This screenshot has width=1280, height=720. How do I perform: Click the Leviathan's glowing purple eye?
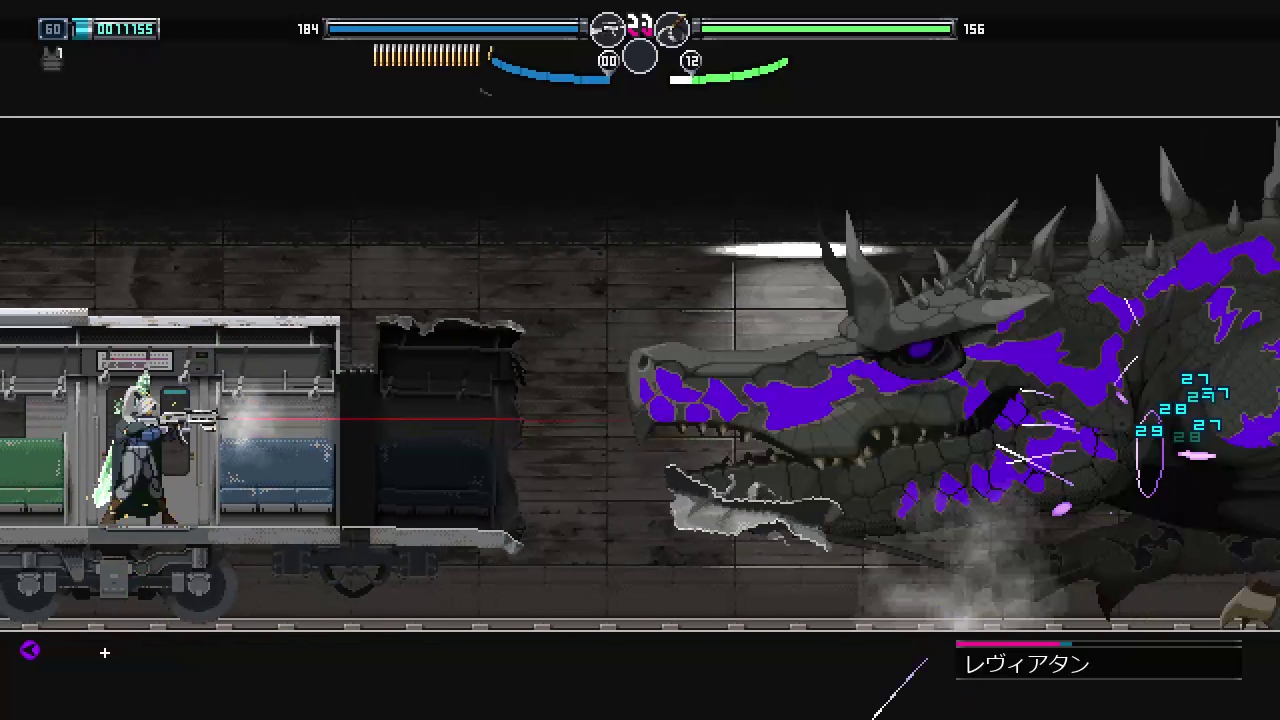[x=918, y=349]
